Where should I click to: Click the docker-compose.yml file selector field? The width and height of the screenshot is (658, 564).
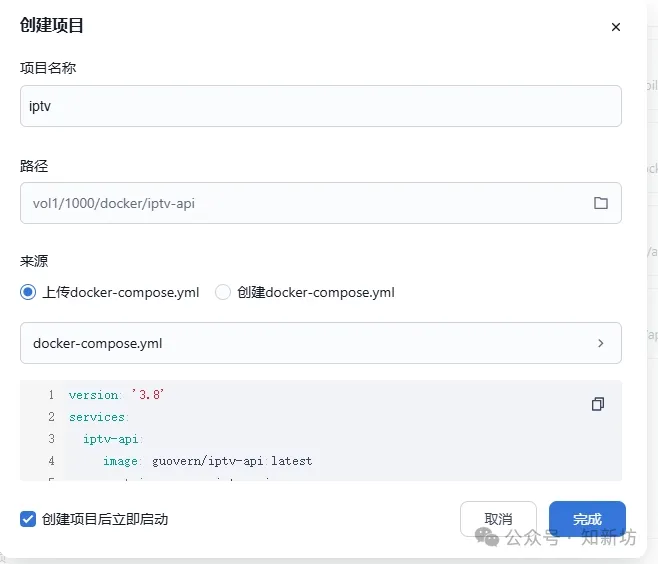[x=321, y=343]
